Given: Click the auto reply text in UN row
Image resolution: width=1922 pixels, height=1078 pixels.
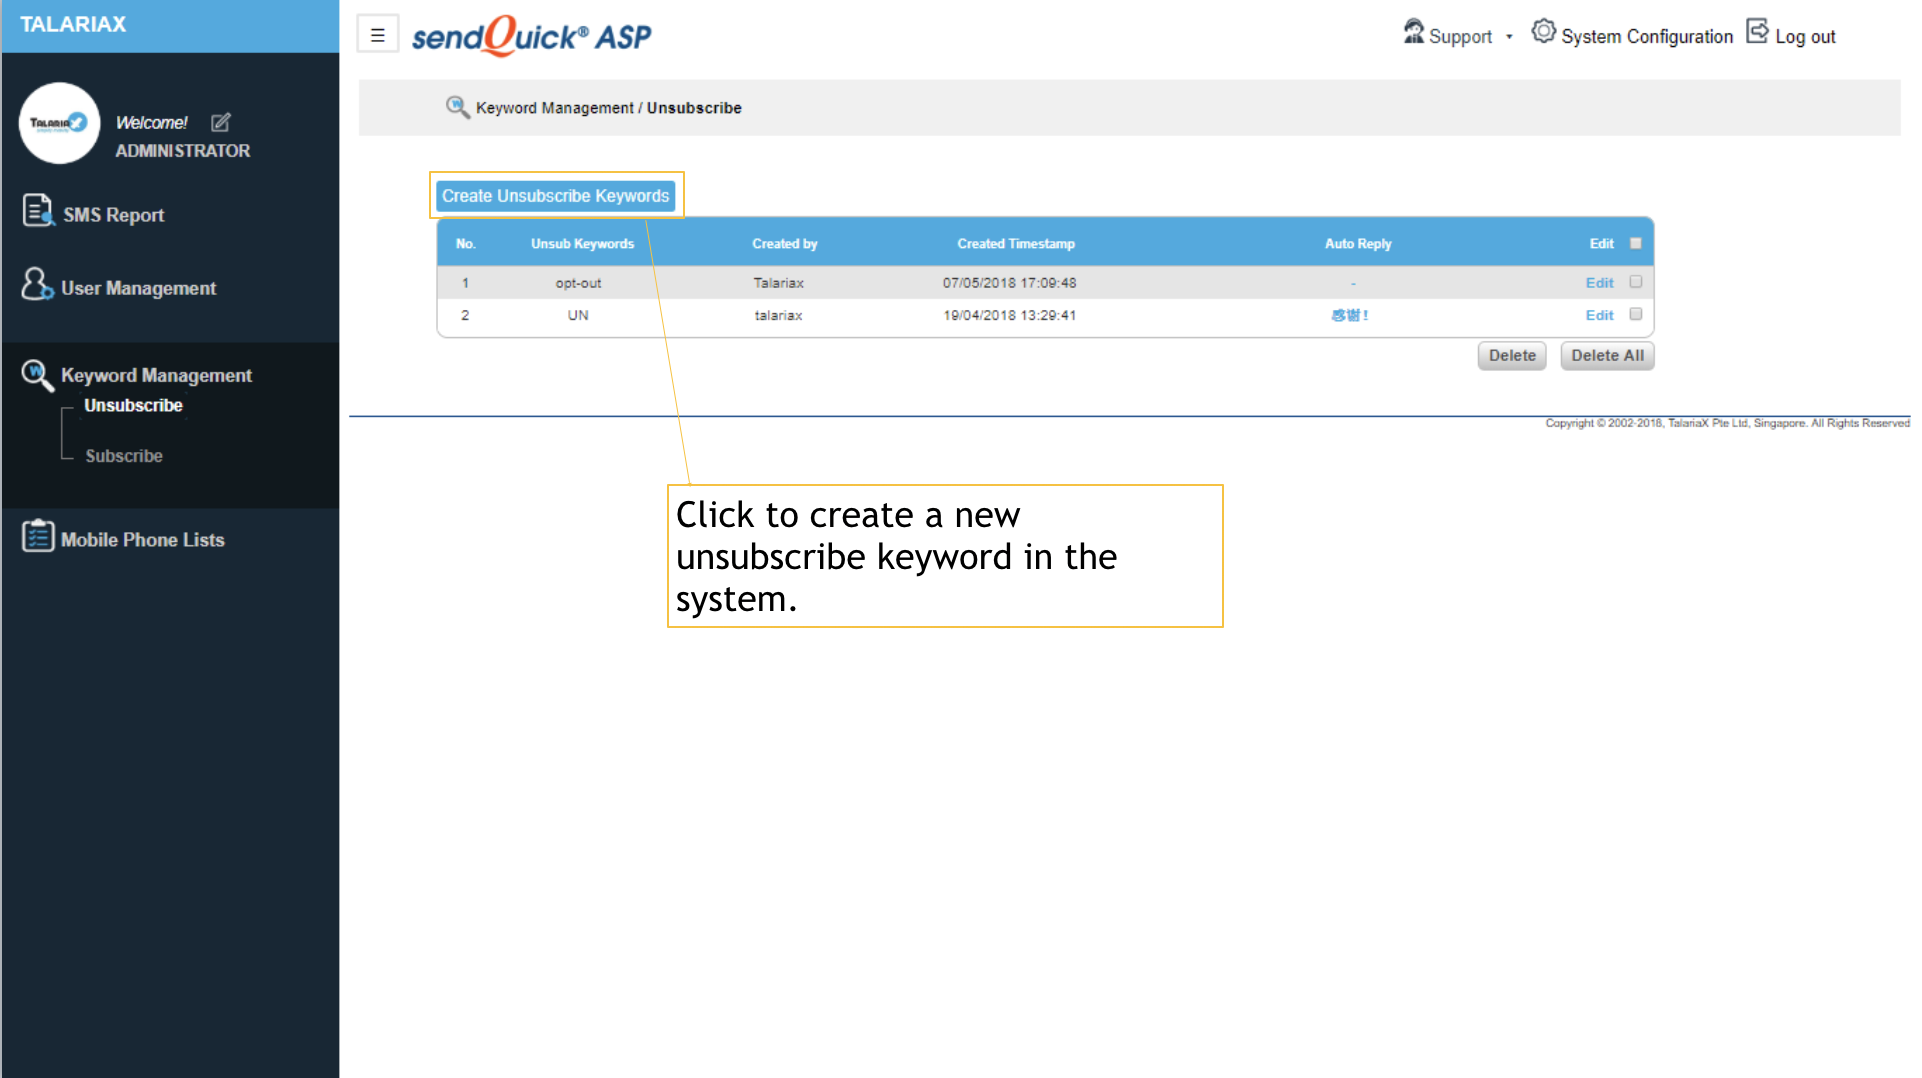Looking at the screenshot, I should click(1350, 315).
